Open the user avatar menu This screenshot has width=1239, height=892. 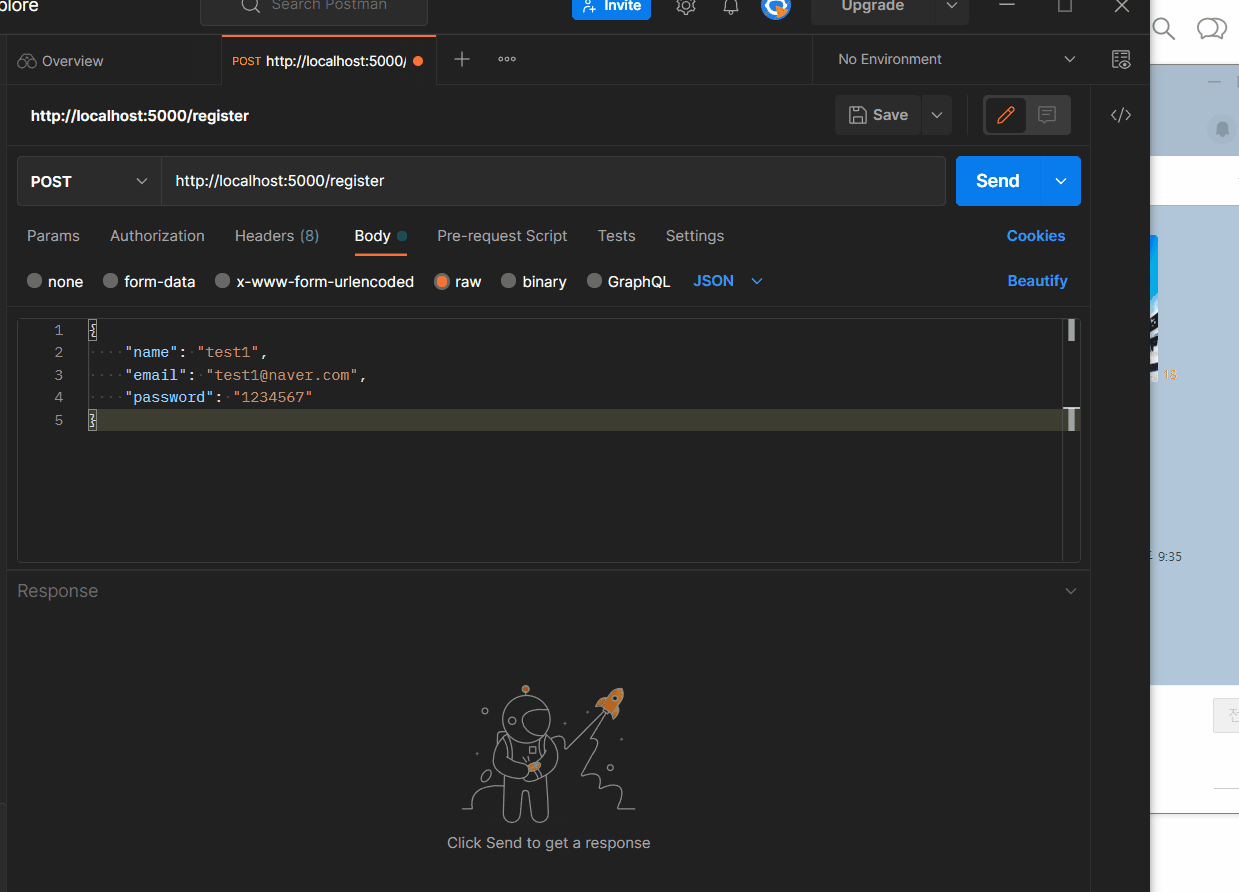pyautogui.click(x=776, y=8)
